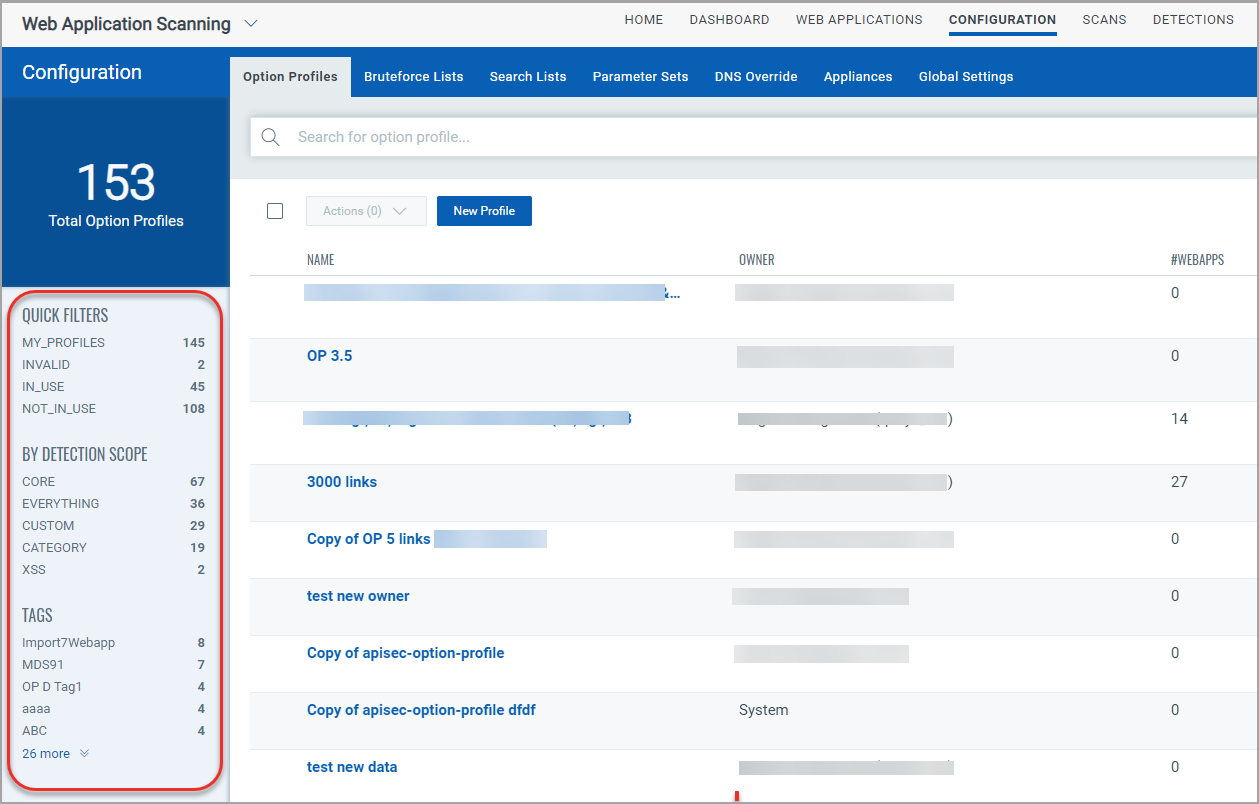
Task: Open the 3000 links profile
Action: (x=342, y=482)
